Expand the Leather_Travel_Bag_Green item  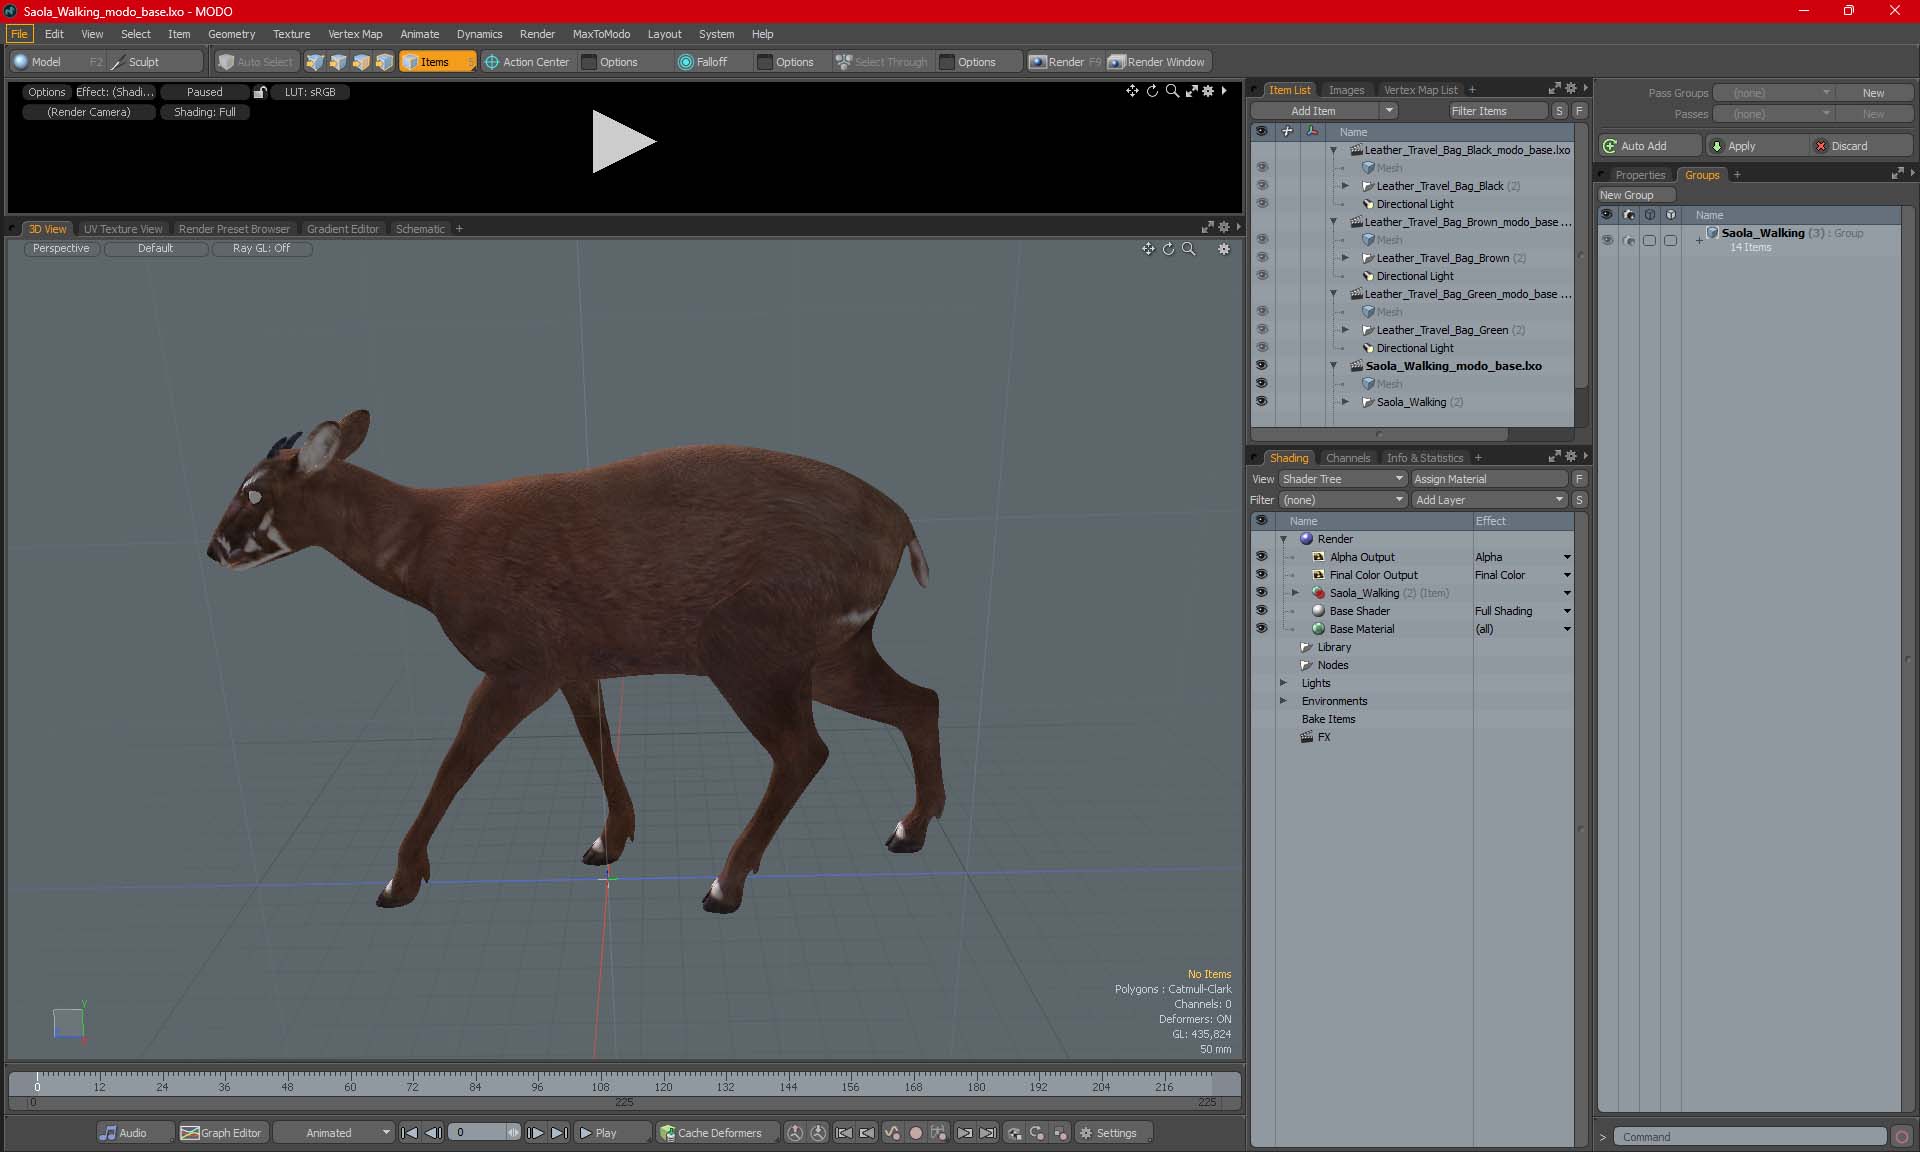(1345, 330)
